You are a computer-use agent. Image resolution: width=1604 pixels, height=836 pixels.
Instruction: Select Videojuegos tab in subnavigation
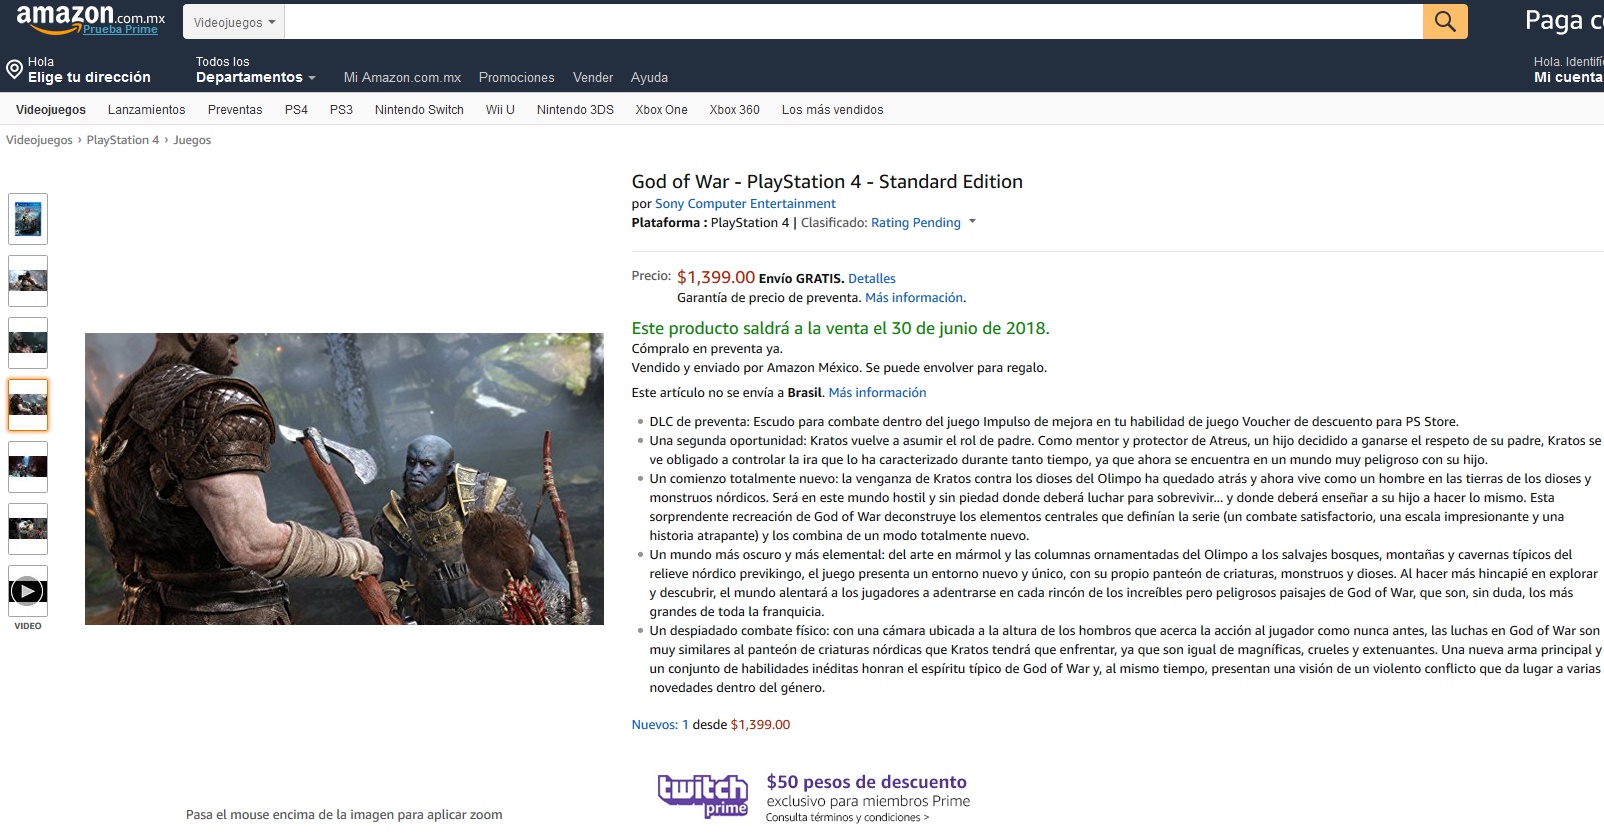click(51, 110)
